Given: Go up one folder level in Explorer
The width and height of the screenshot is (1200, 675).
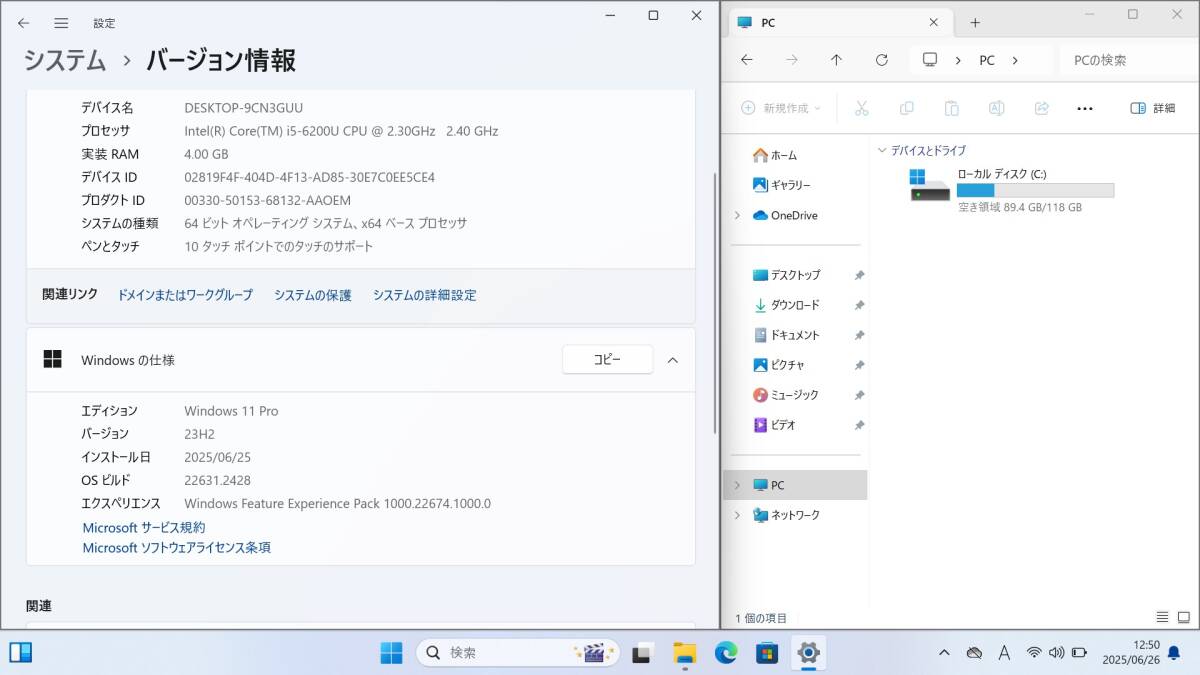Looking at the screenshot, I should [x=836, y=60].
